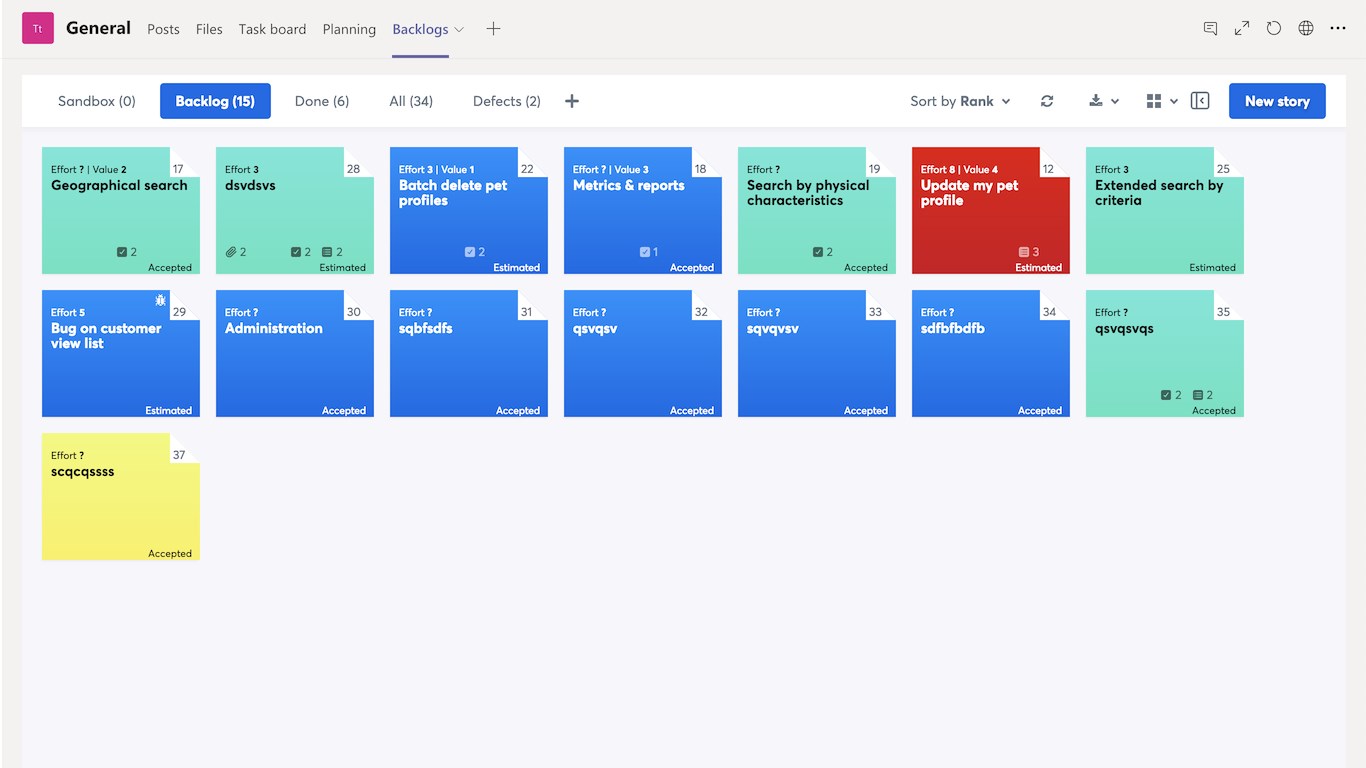
Task: Click the attachment paperclip on dsvdsvs card
Action: point(231,252)
